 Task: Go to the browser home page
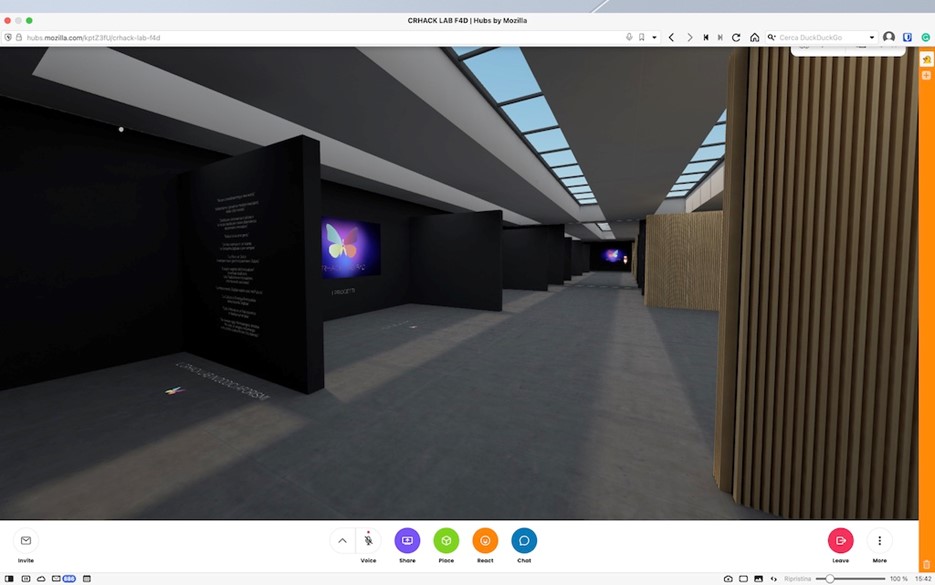tap(754, 37)
